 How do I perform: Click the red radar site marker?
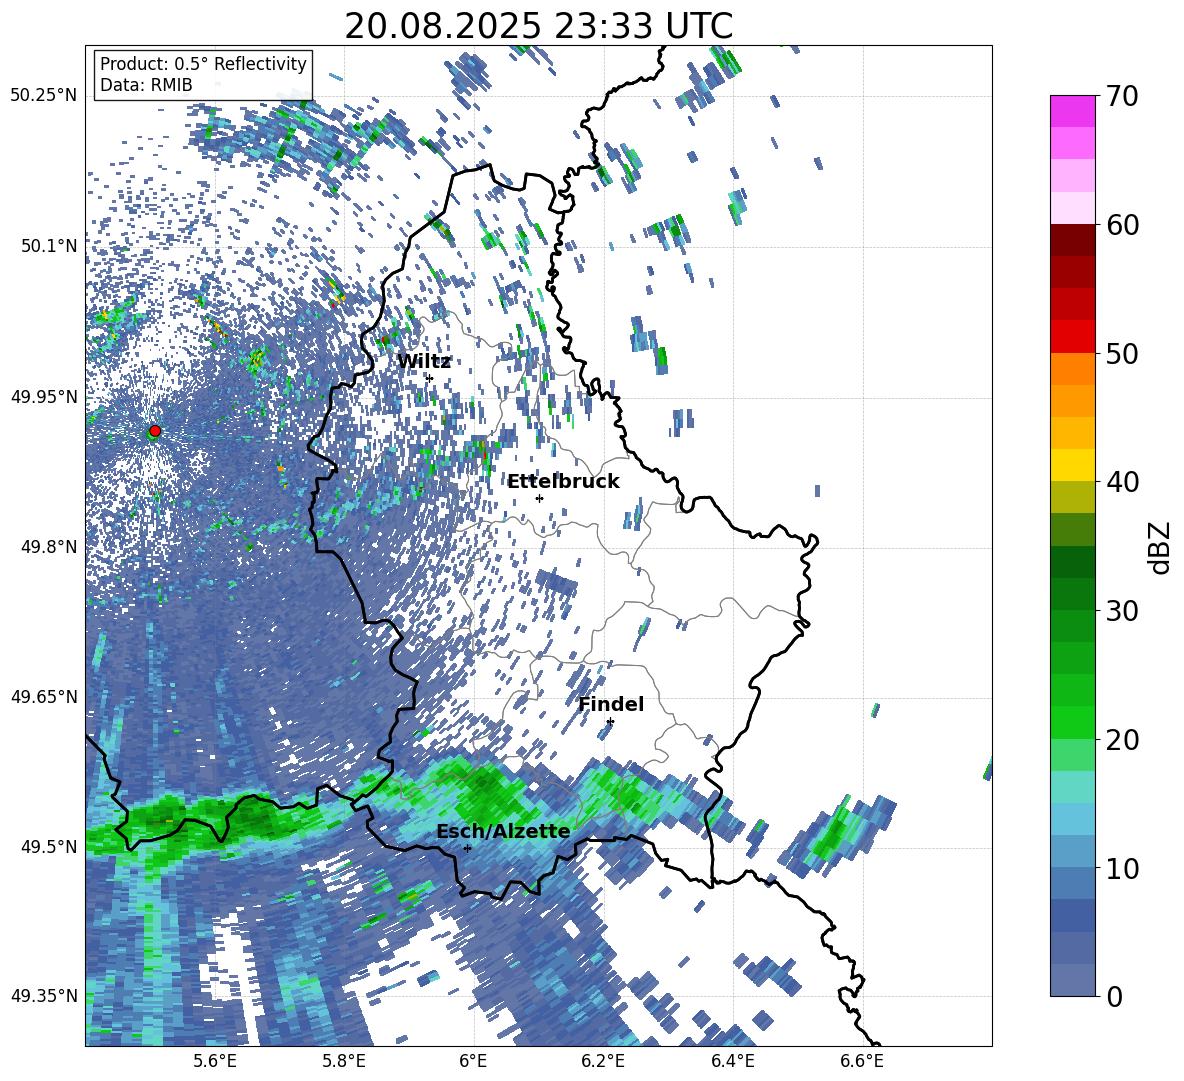tap(155, 431)
